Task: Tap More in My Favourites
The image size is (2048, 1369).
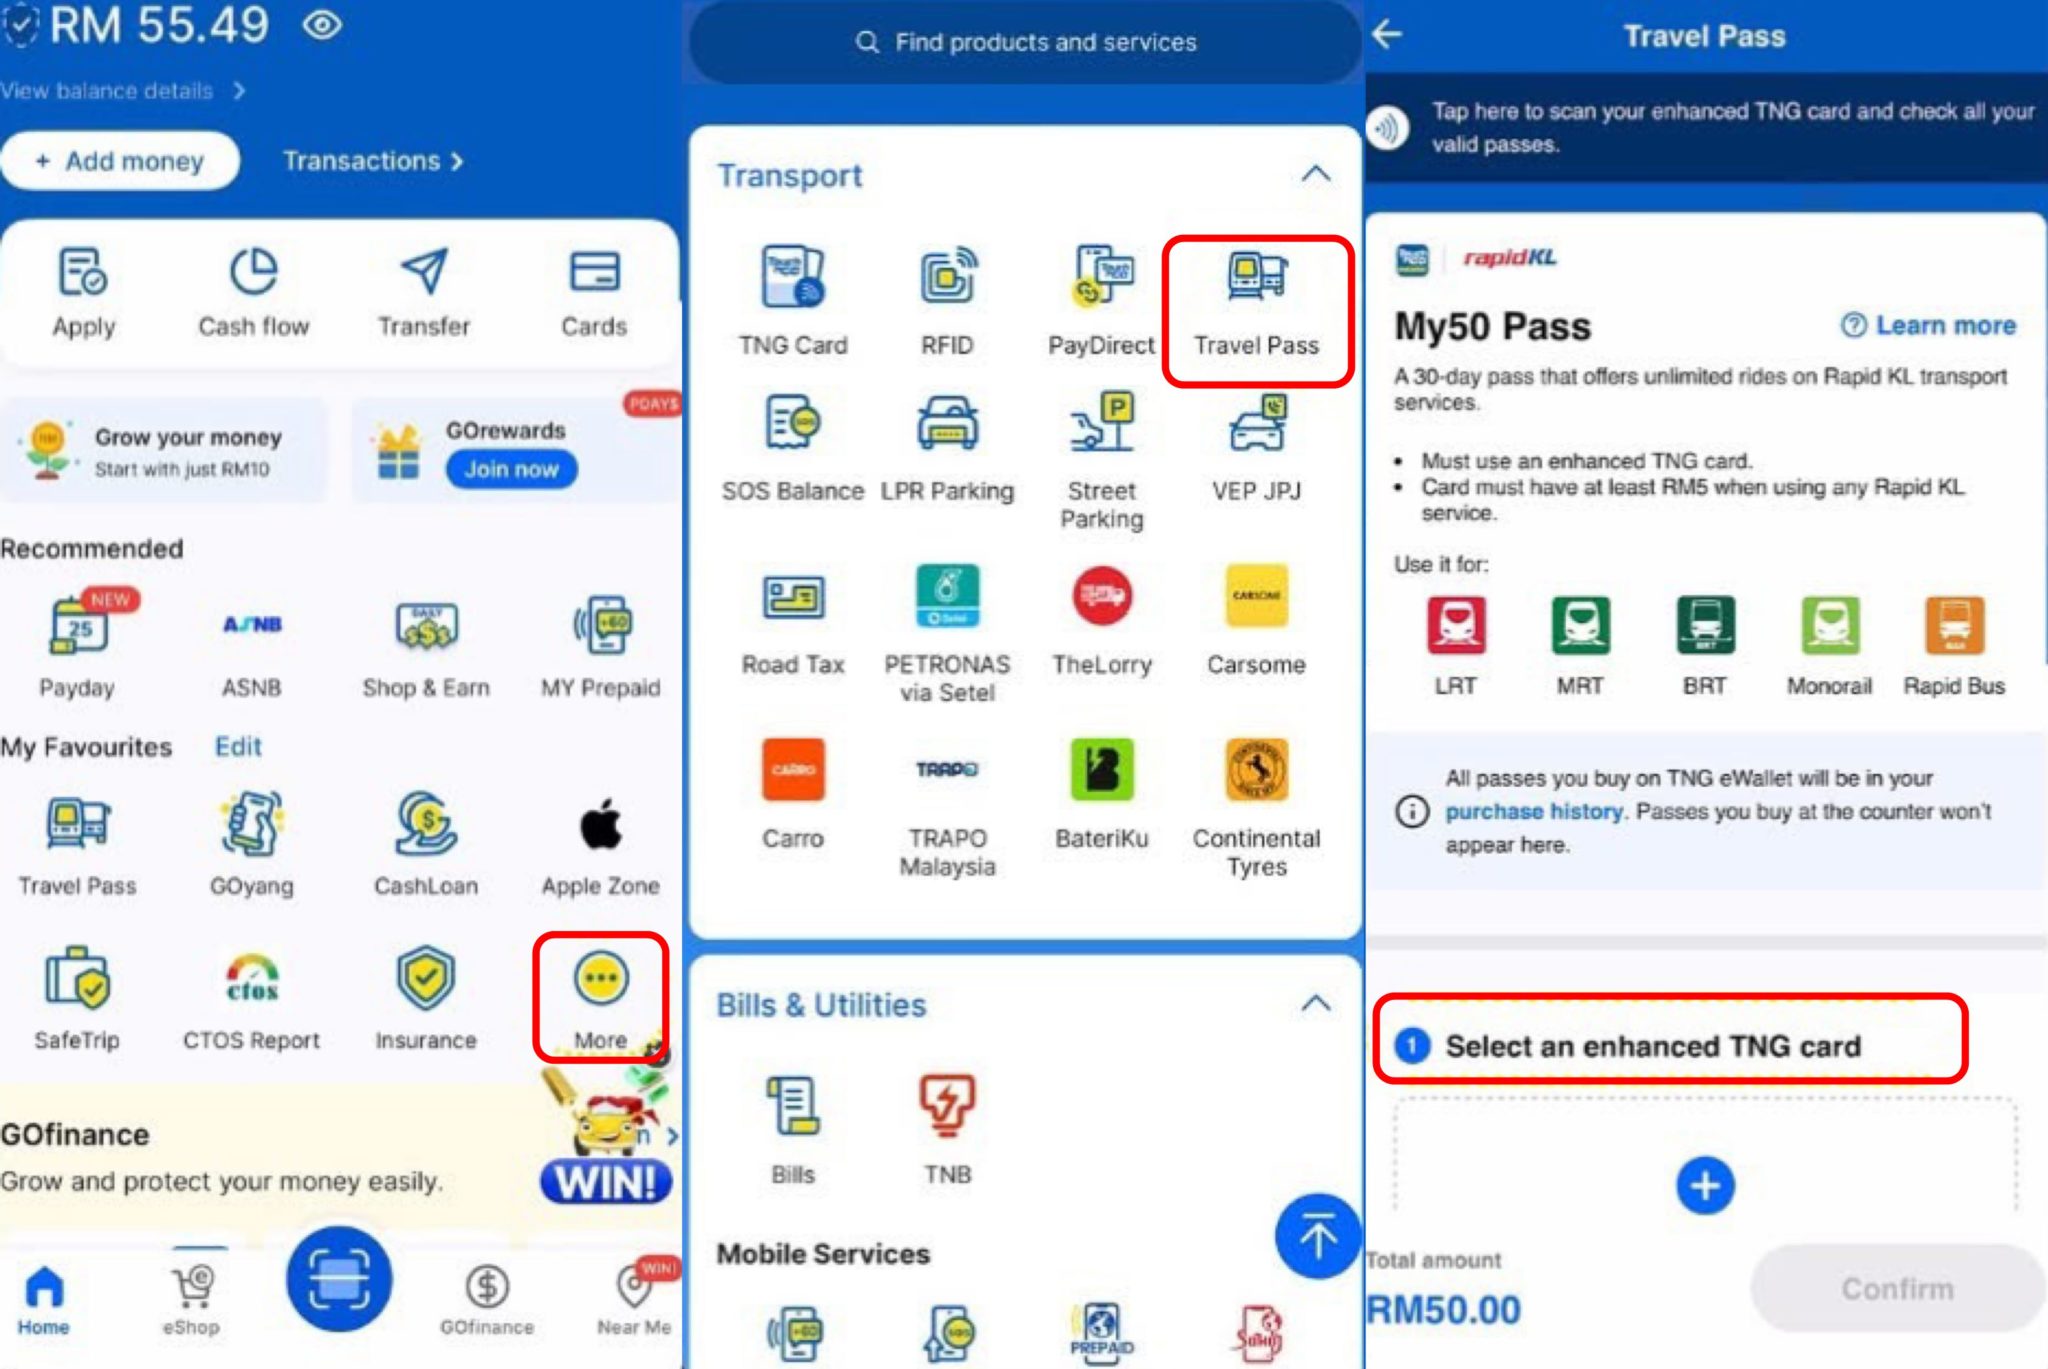Action: 601,998
